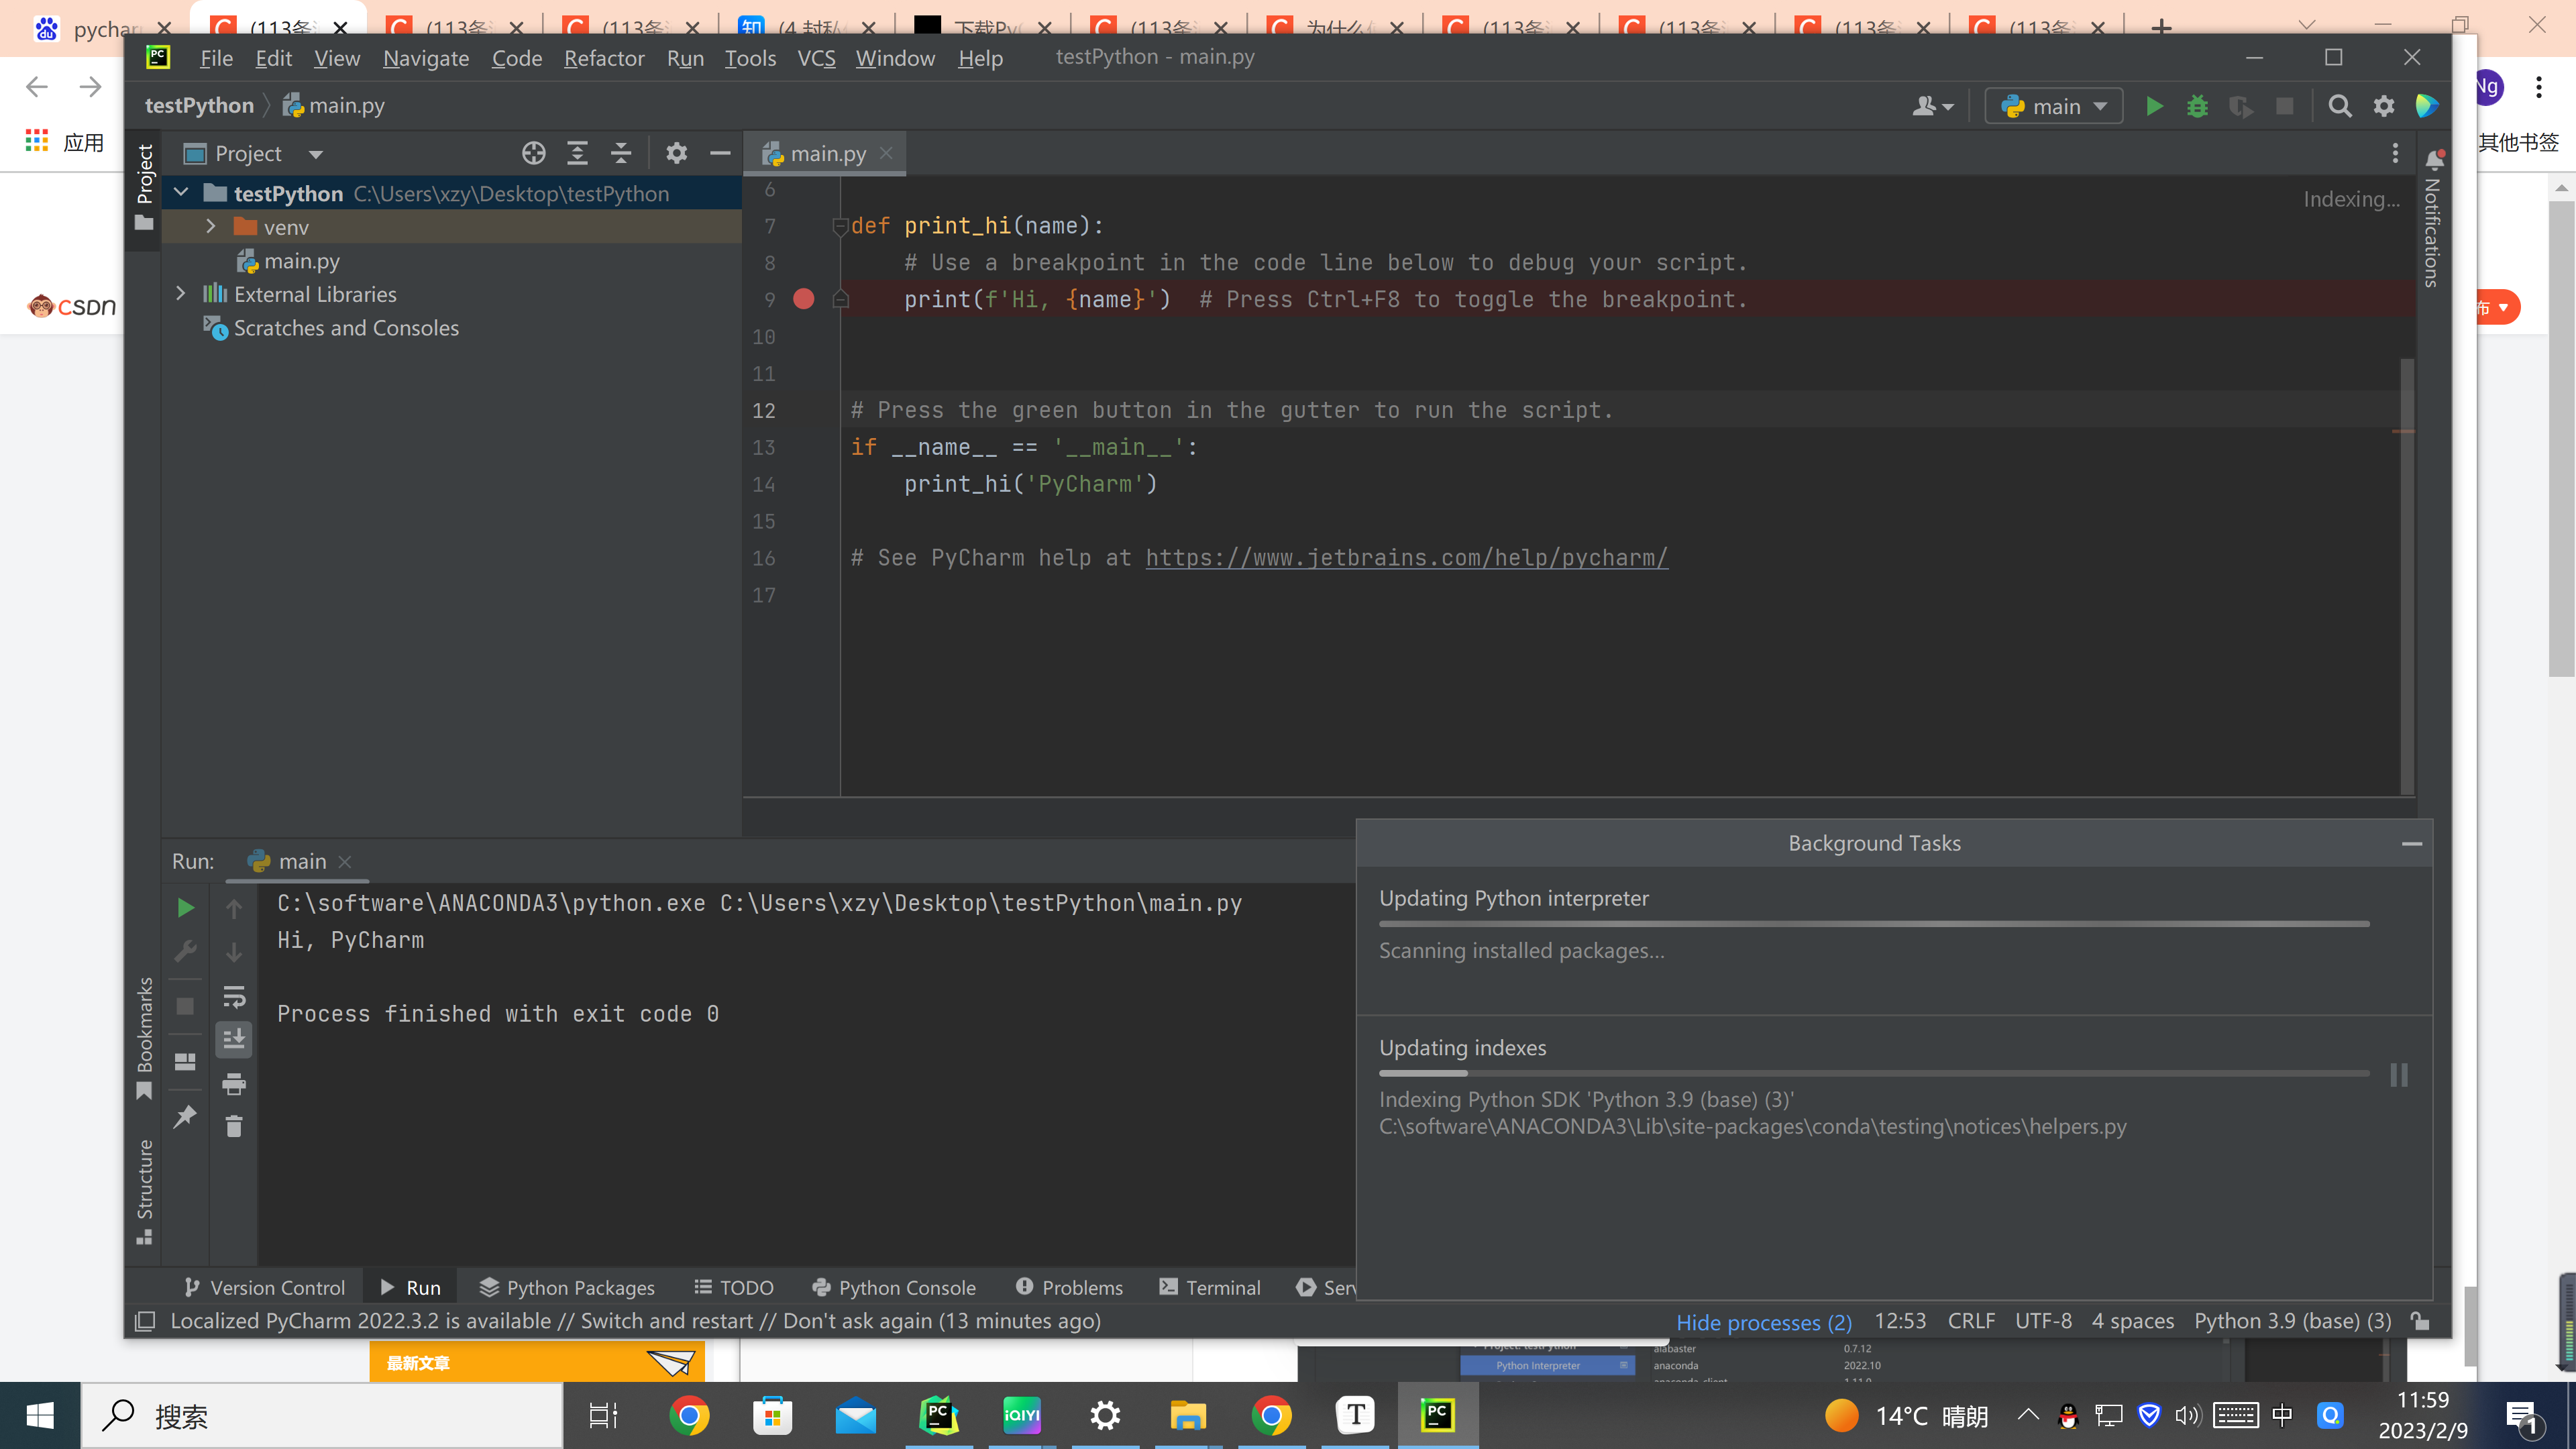Expand the venv folder
This screenshot has height=1449, width=2576.
[x=211, y=227]
